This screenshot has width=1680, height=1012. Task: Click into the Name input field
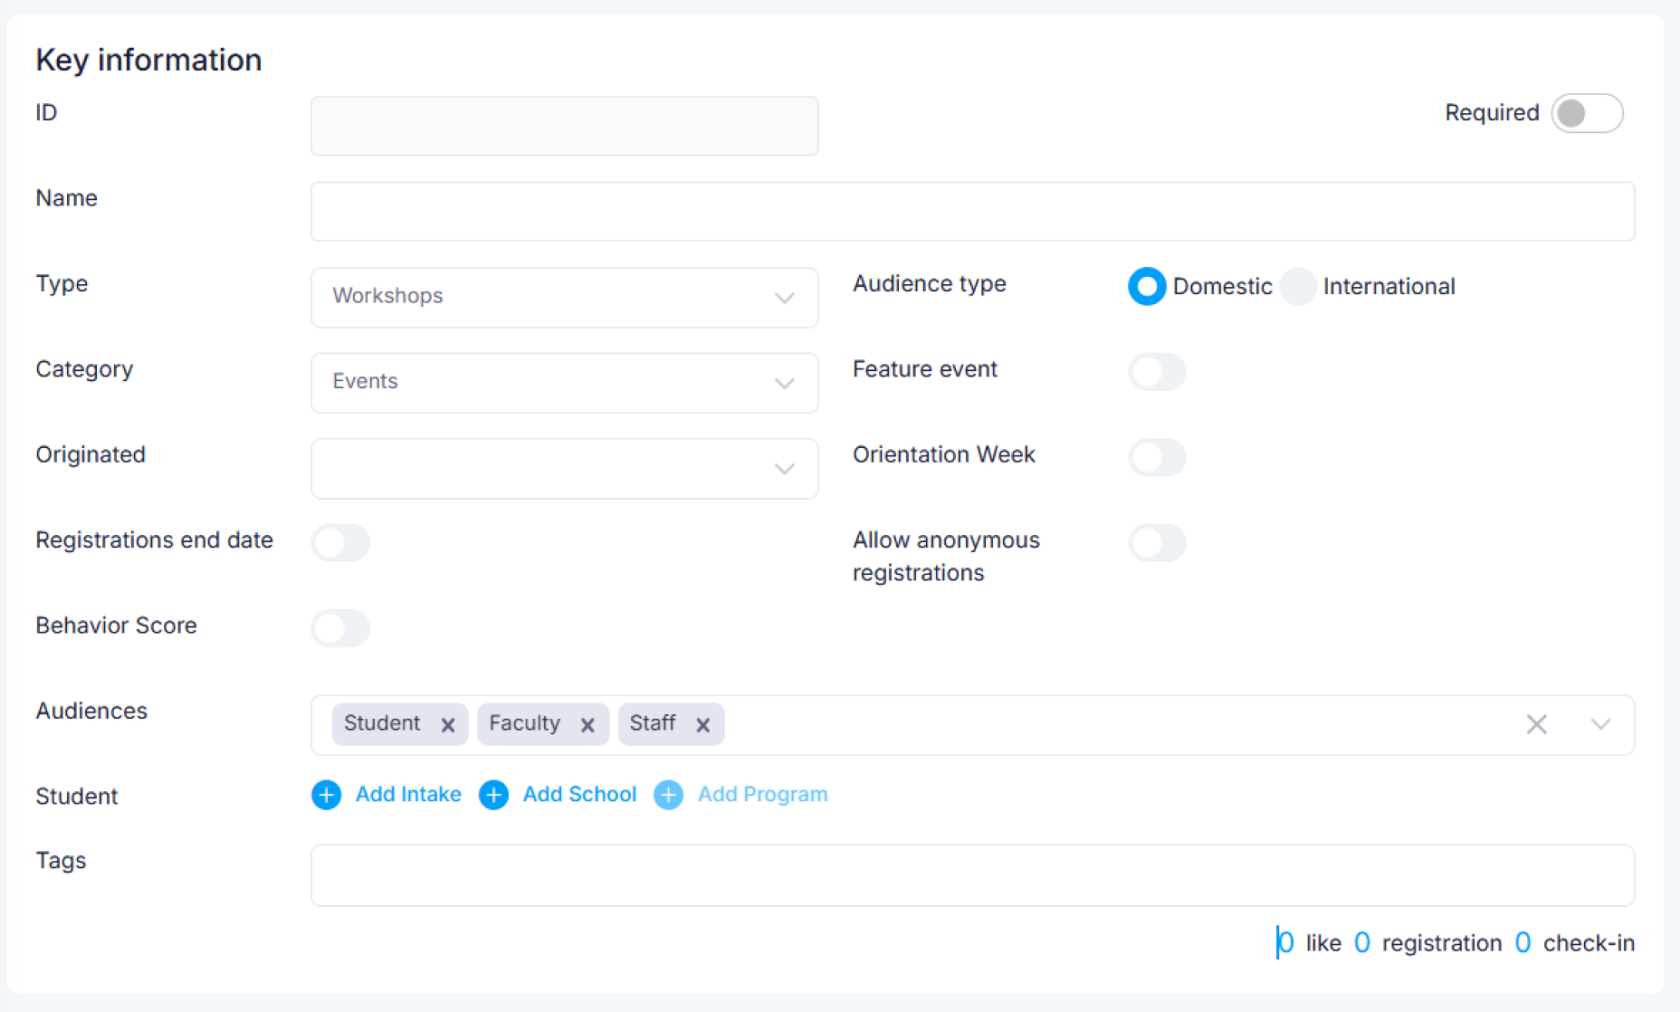click(972, 211)
